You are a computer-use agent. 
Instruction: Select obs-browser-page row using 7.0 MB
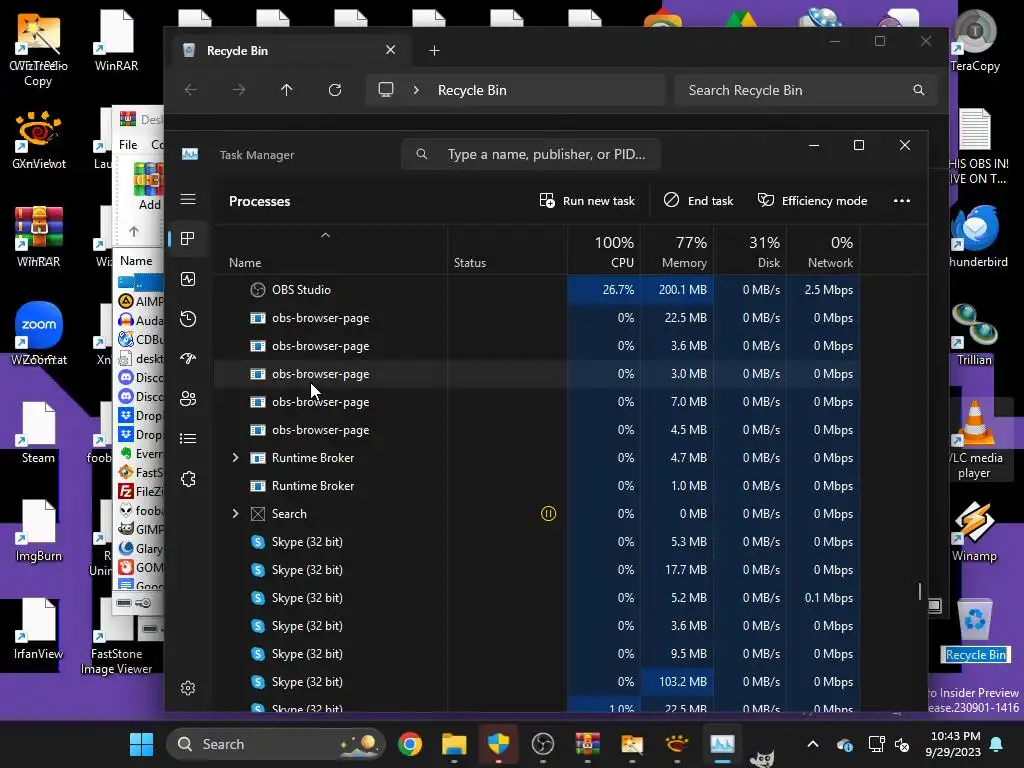[x=537, y=402]
